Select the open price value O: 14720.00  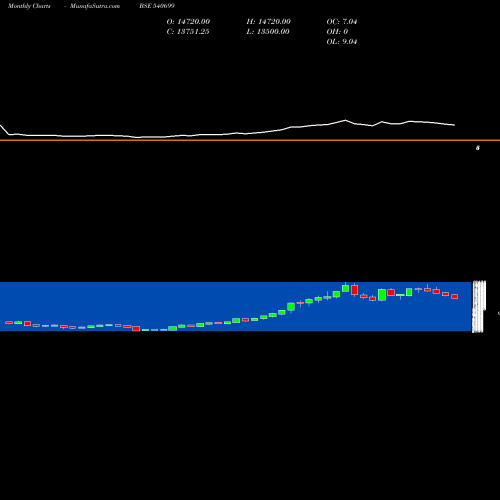pyautogui.click(x=188, y=22)
